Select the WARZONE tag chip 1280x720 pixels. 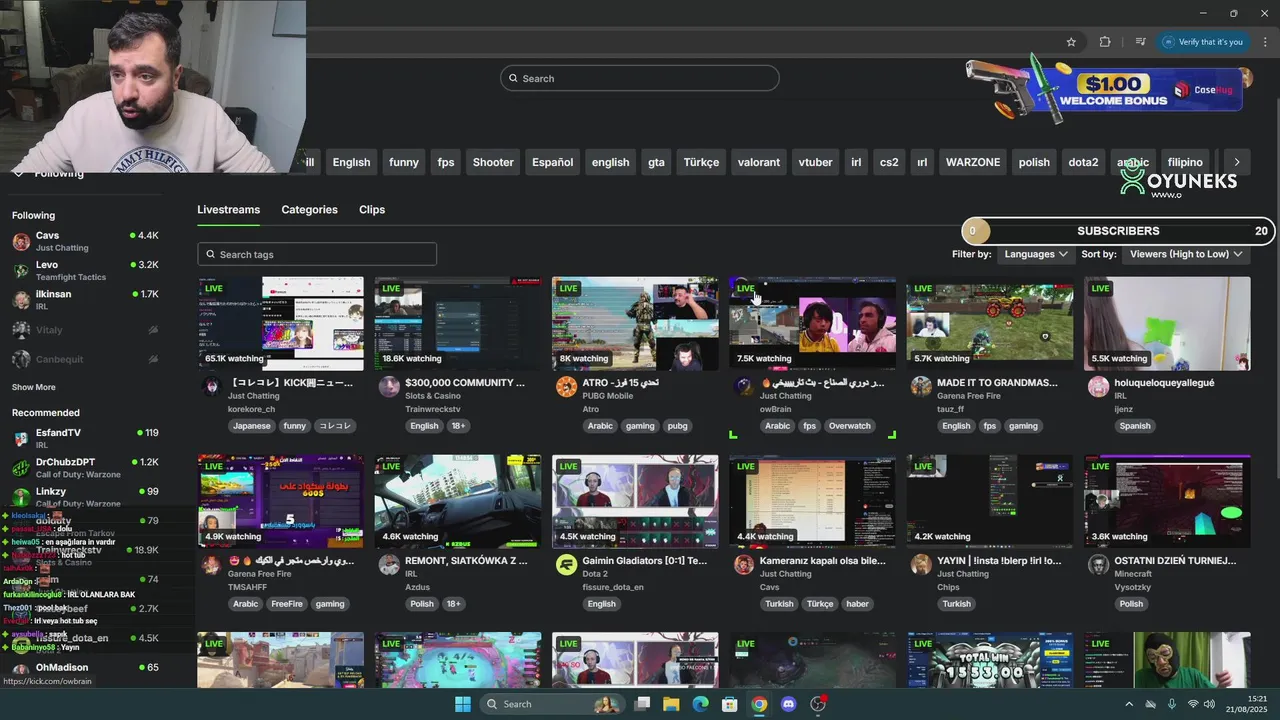tap(973, 162)
